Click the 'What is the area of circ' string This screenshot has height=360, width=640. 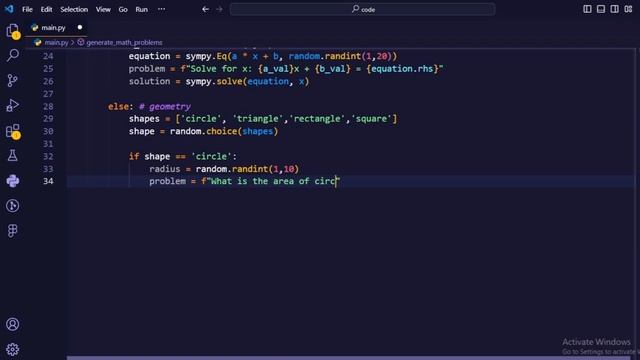coord(273,181)
